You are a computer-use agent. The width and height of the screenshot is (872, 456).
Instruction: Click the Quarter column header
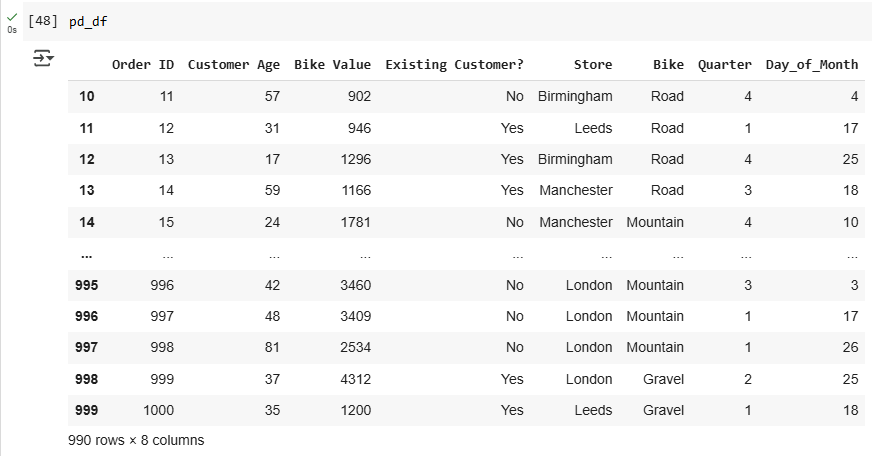click(725, 65)
